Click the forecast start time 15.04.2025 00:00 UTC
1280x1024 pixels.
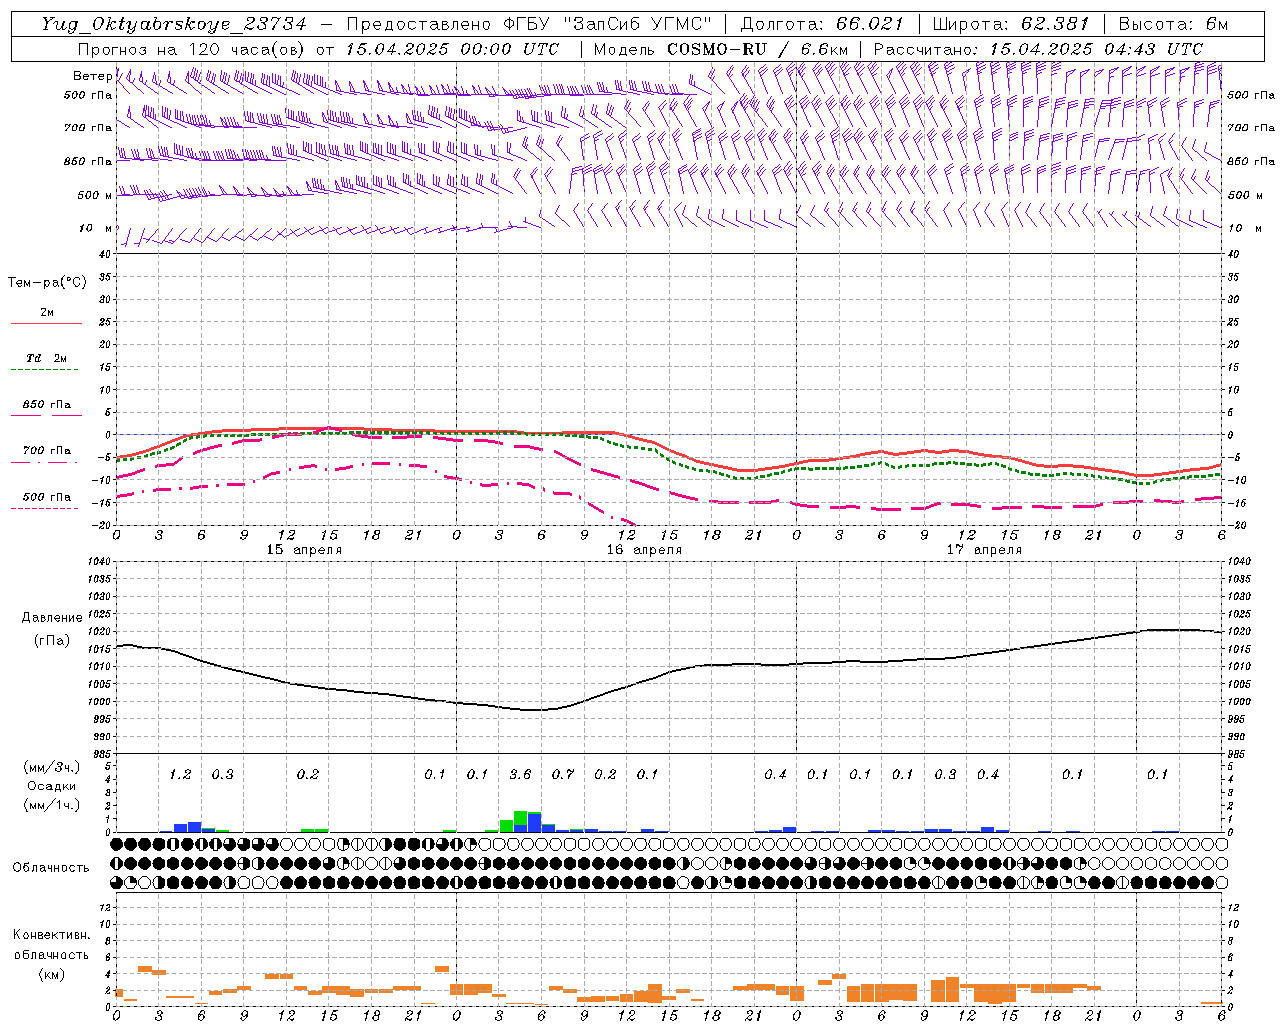click(x=452, y=49)
